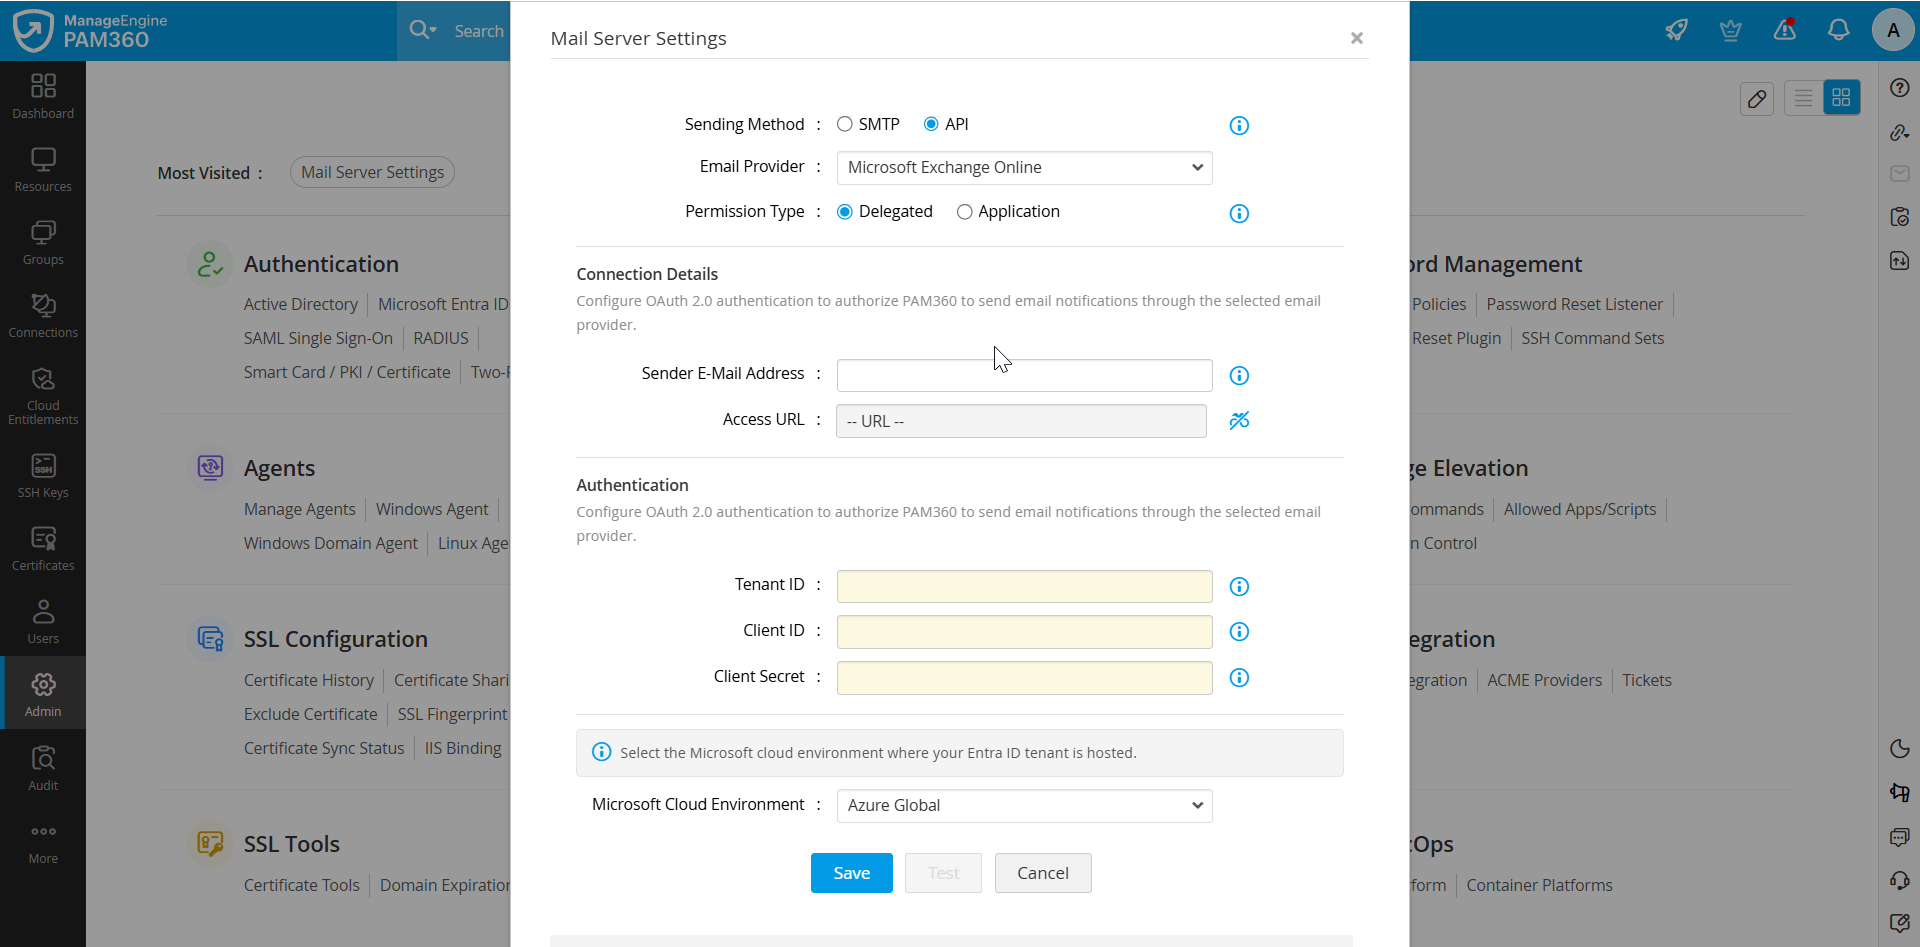Click Sending Method info icon
The image size is (1920, 947).
(x=1239, y=125)
